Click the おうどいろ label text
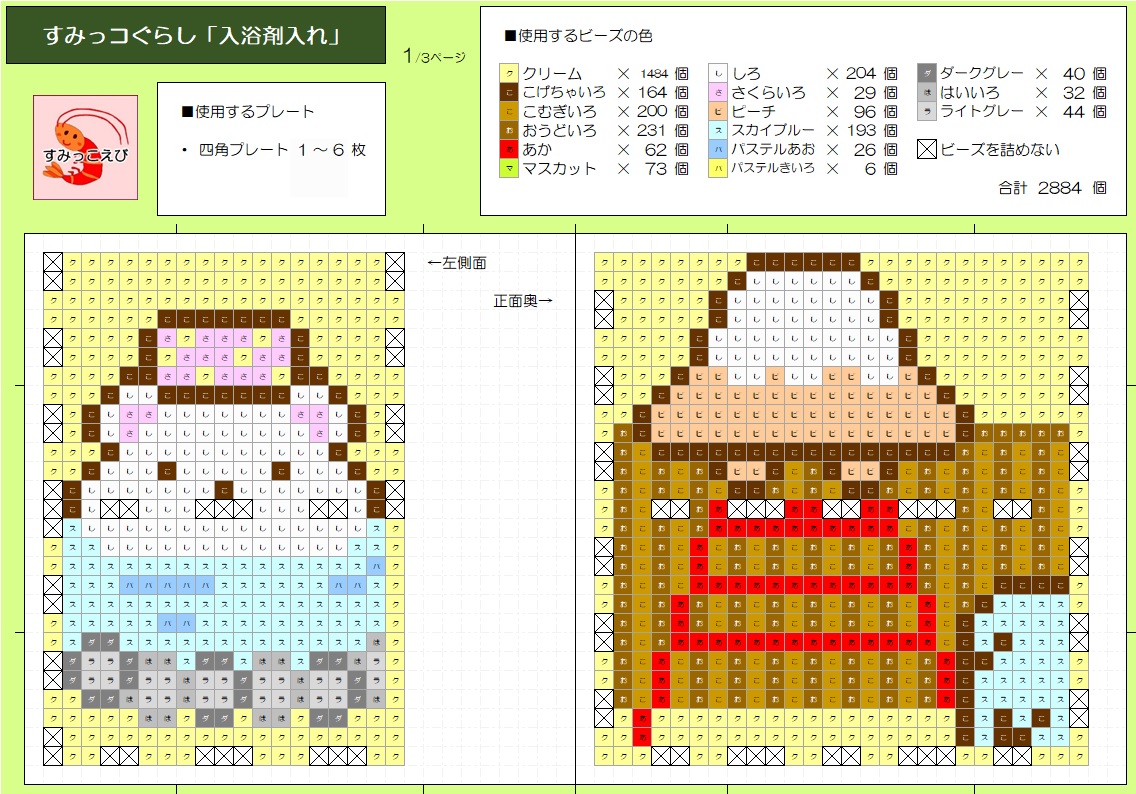Screen dimensions: 1136x794 (x=559, y=130)
